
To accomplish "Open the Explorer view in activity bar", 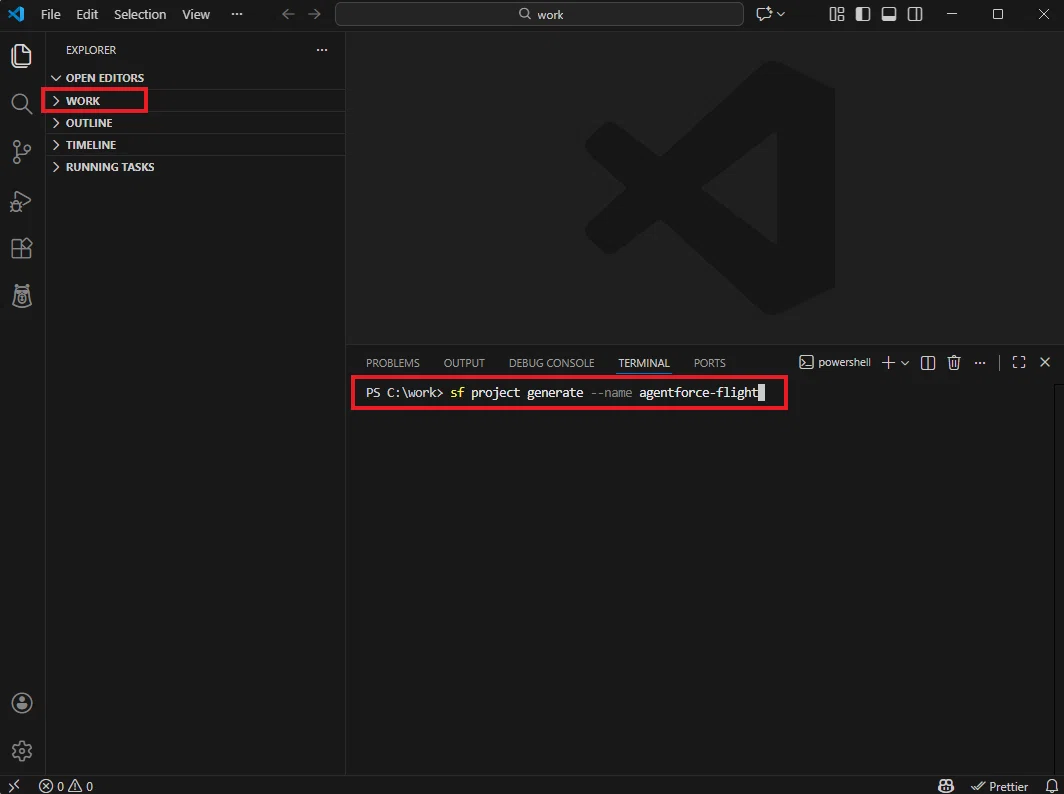I will [22, 56].
